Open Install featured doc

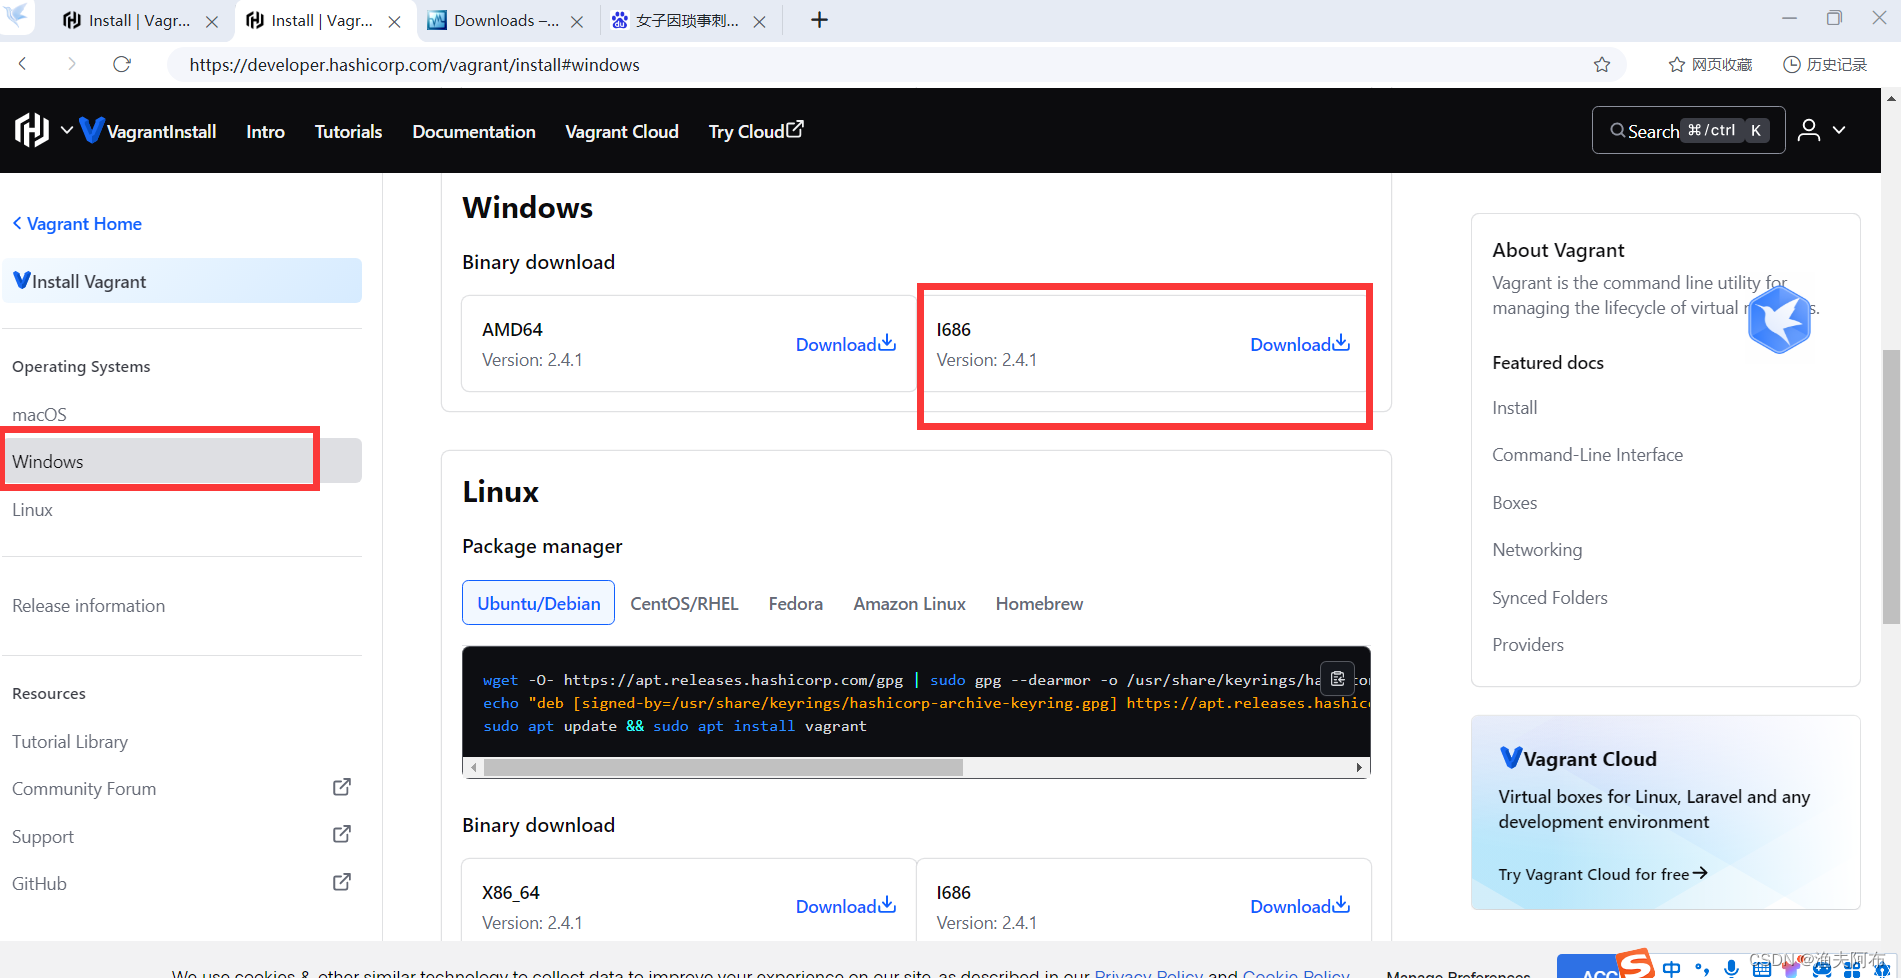click(1514, 407)
